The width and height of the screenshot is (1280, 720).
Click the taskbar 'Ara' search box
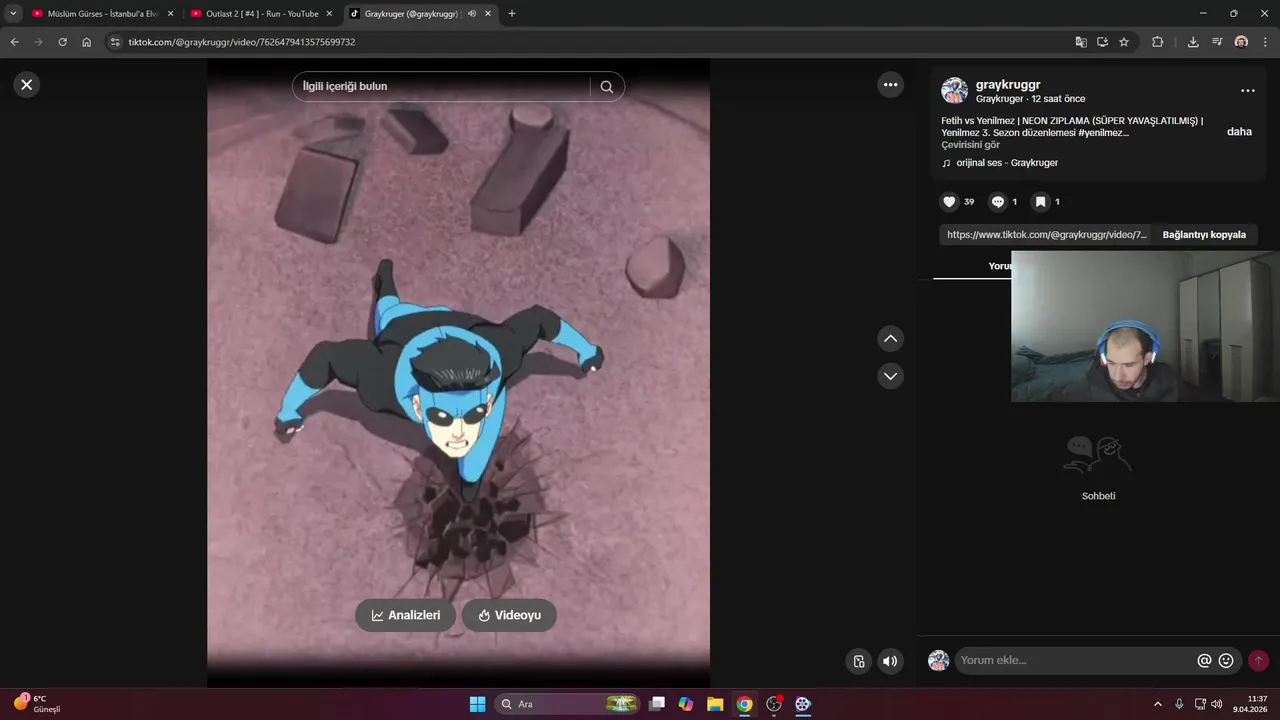[567, 704]
